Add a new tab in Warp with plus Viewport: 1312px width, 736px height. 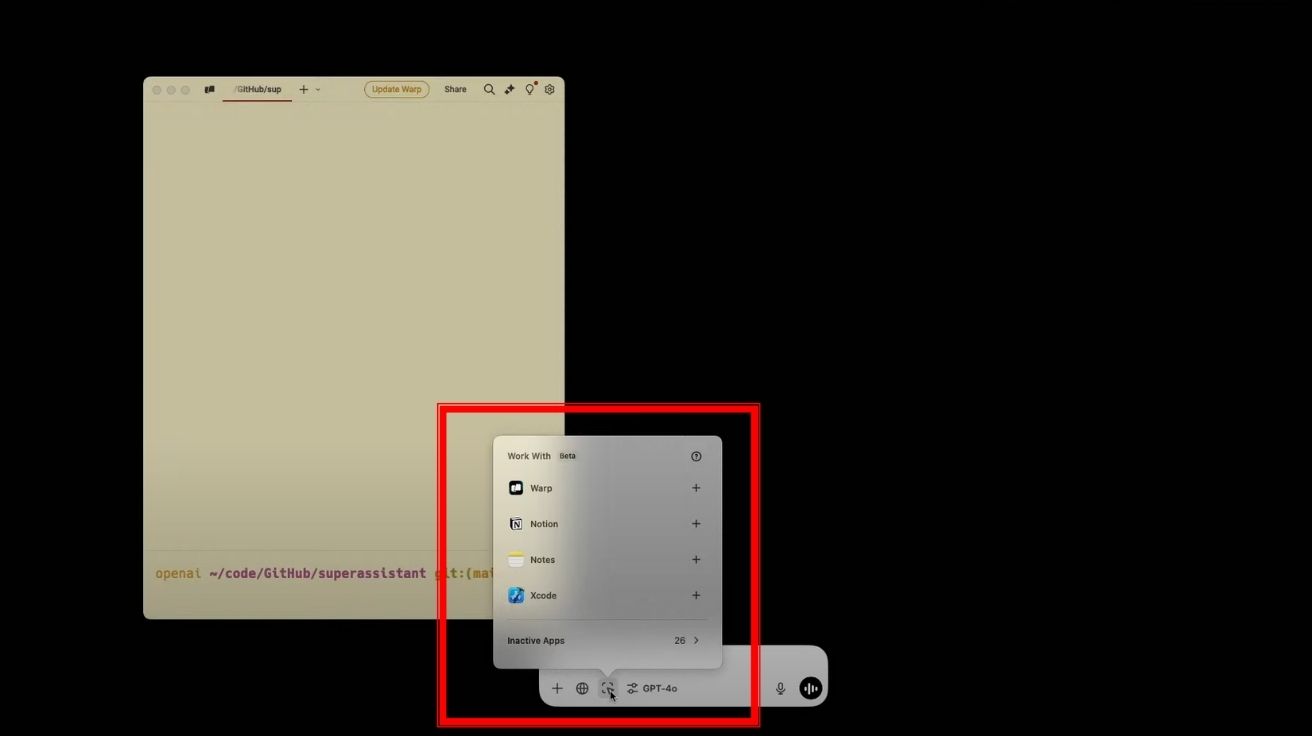(304, 89)
